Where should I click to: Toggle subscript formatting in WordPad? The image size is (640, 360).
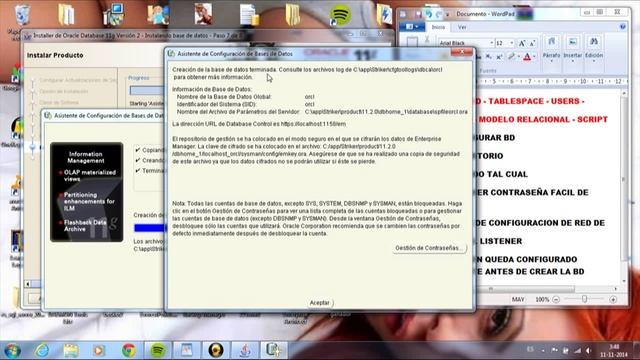tap(489, 57)
